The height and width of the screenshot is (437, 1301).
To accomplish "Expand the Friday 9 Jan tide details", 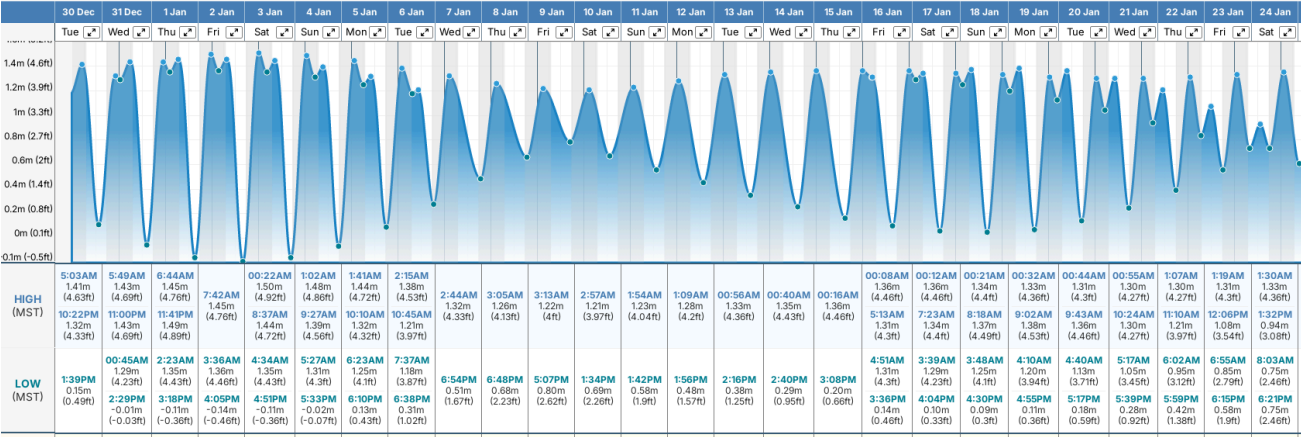I will pos(566,32).
